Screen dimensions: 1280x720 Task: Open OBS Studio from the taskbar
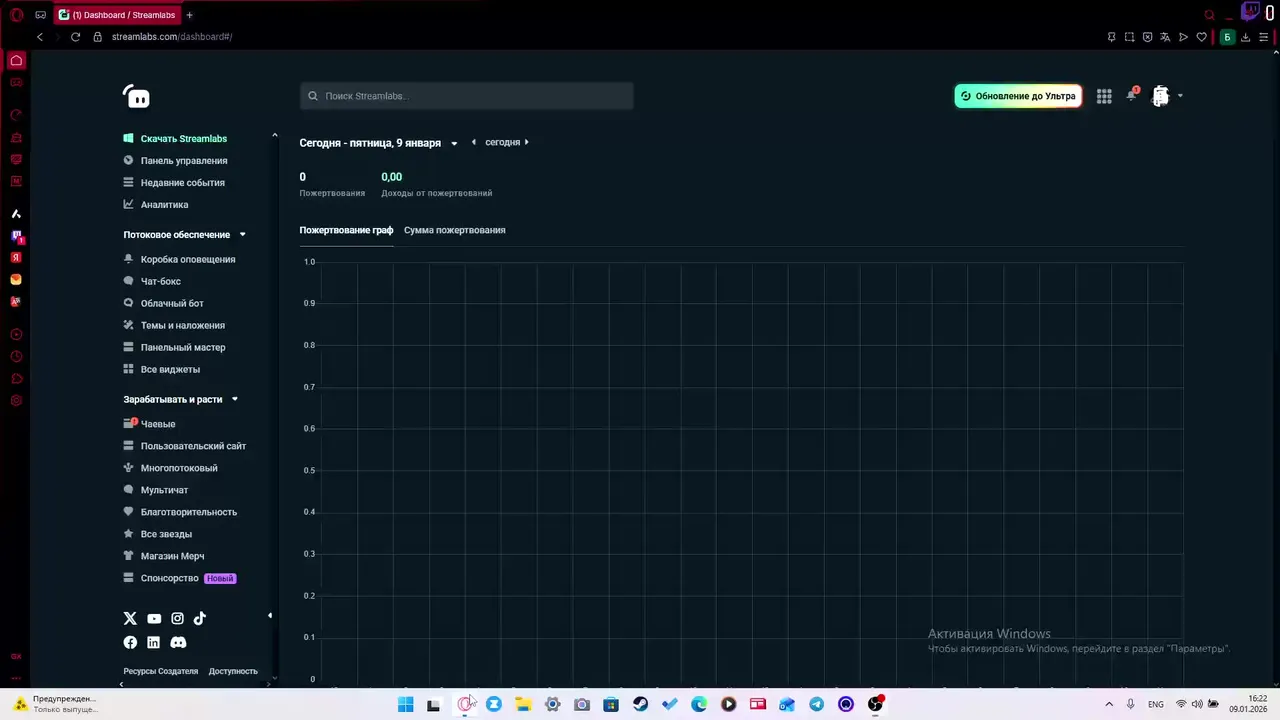pos(875,704)
